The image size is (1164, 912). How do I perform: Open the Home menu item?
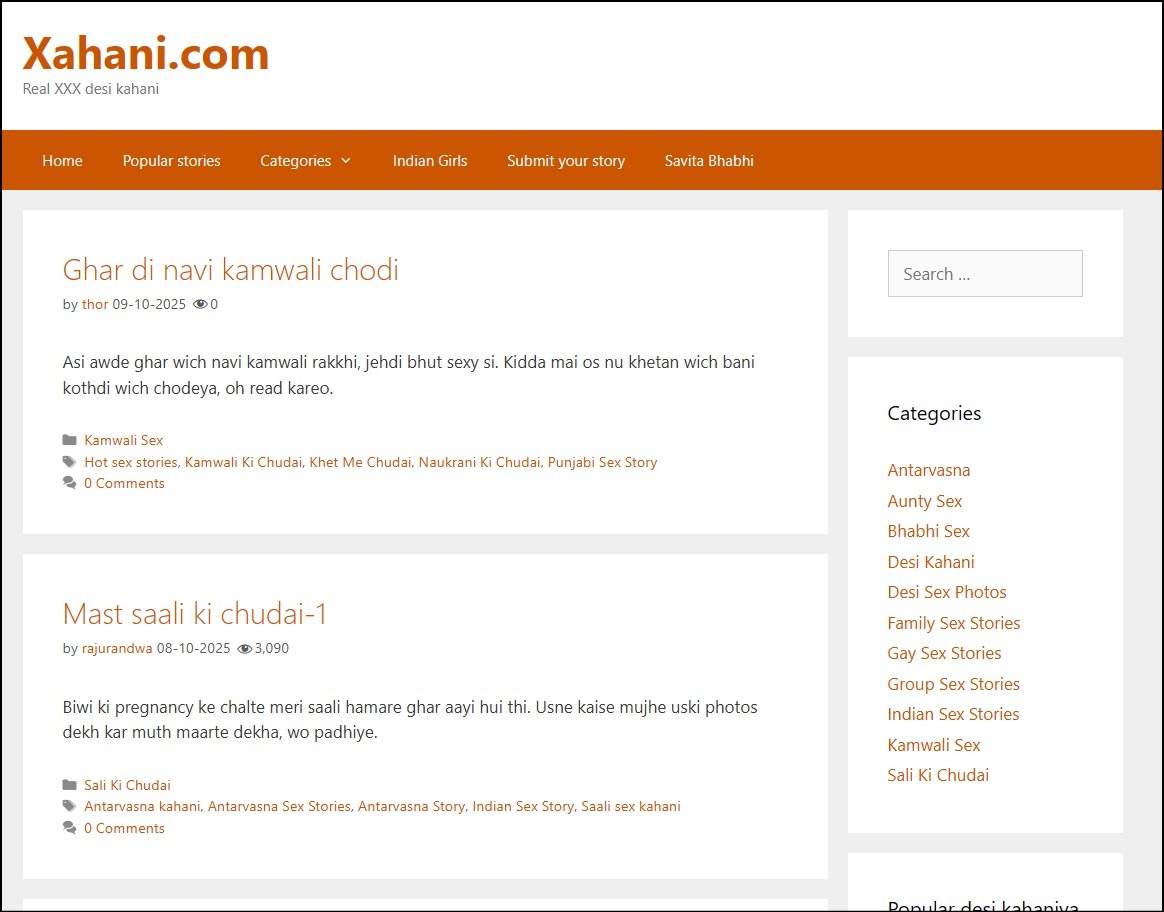tap(62, 160)
